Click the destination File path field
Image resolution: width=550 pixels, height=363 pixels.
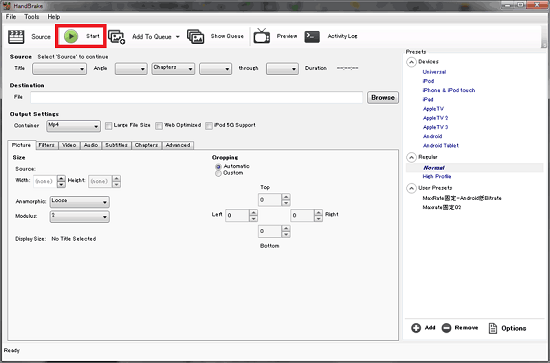point(196,98)
